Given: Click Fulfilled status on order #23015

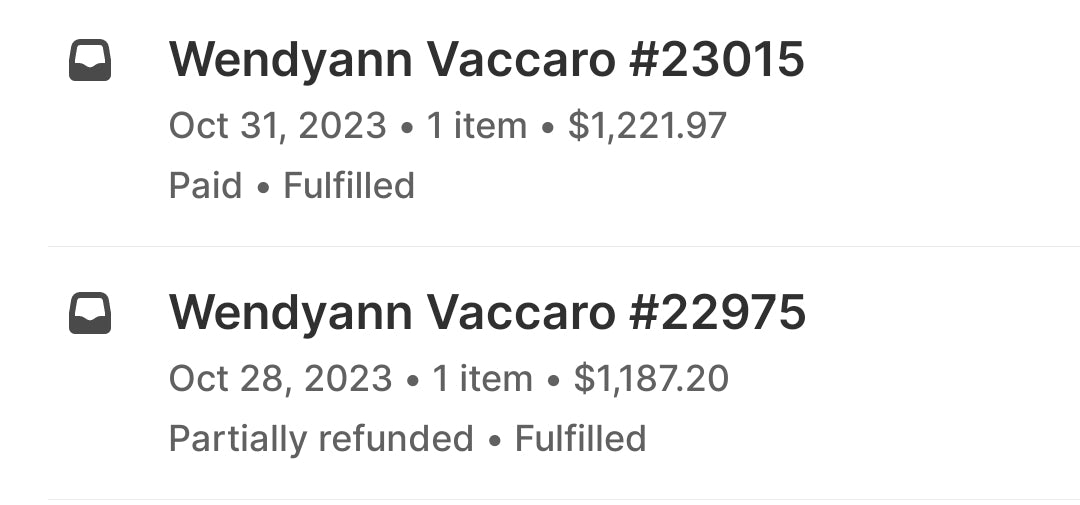Looking at the screenshot, I should tap(349, 186).
